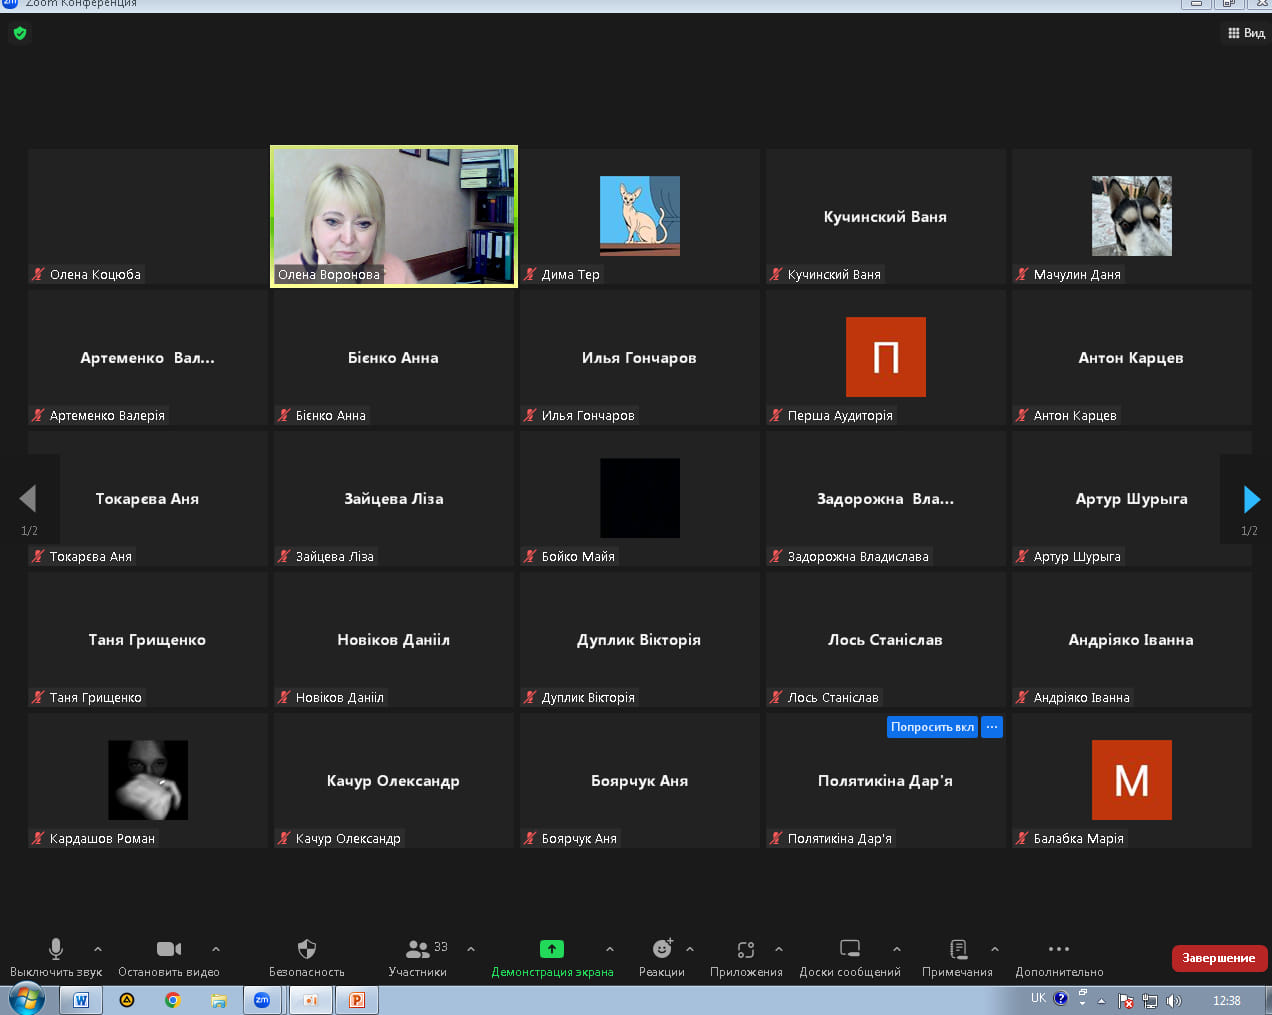Stop camera with Остановить видео
The width and height of the screenshot is (1272, 1015).
coord(169,949)
